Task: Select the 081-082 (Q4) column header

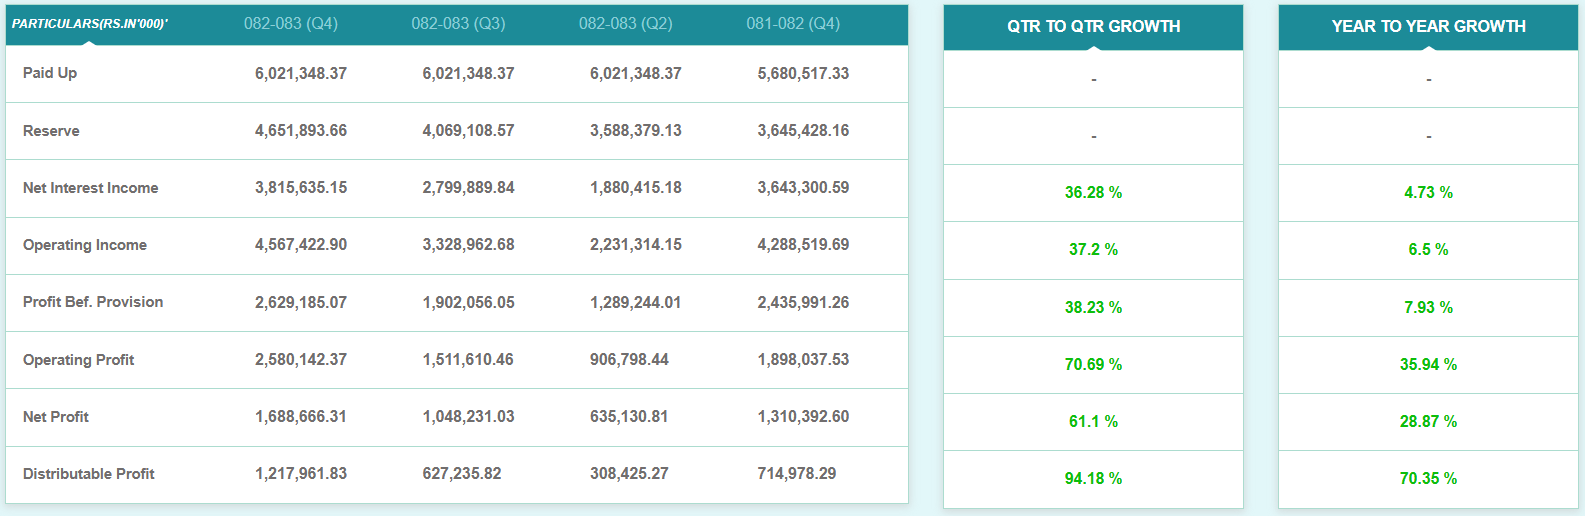Action: (x=793, y=23)
